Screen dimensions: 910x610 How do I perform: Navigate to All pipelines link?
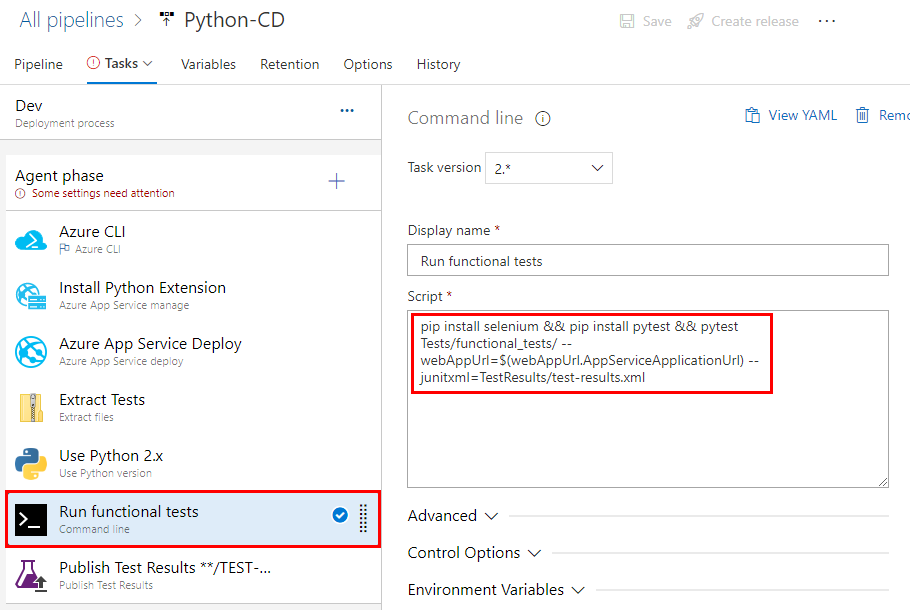[71, 20]
